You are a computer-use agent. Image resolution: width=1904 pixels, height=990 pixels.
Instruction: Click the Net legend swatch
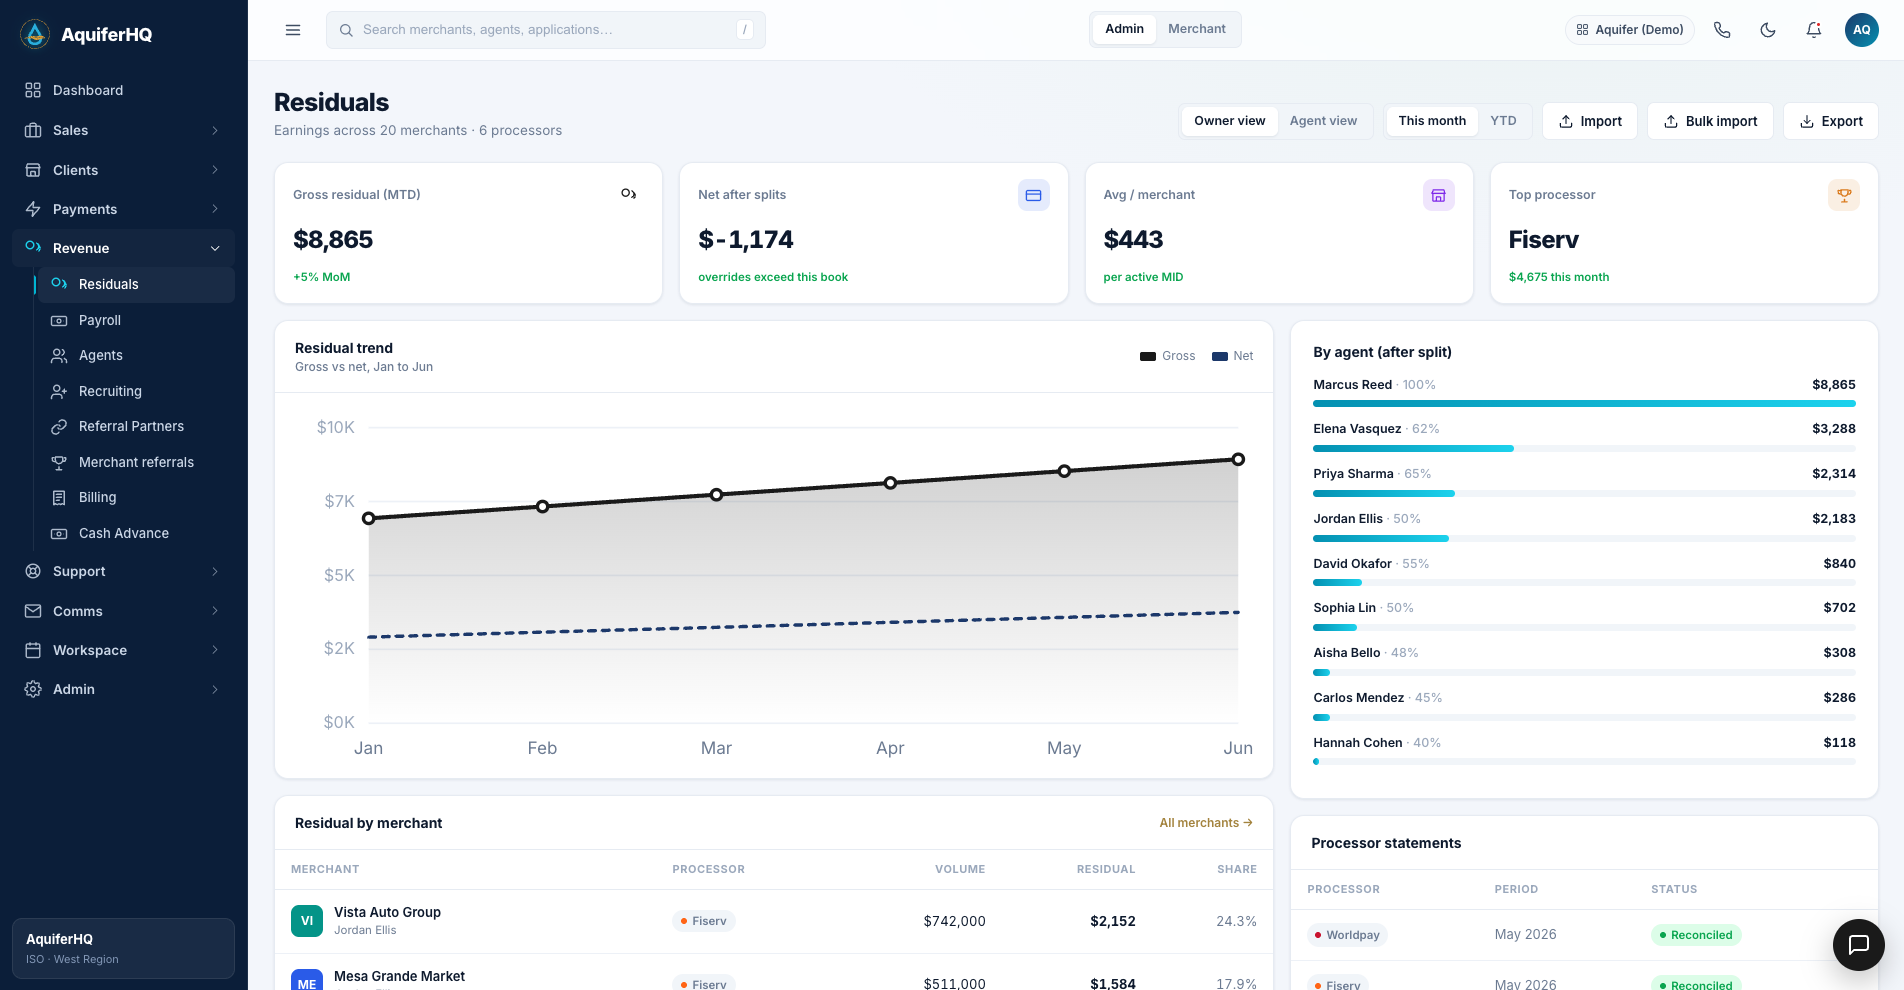pyautogui.click(x=1220, y=356)
